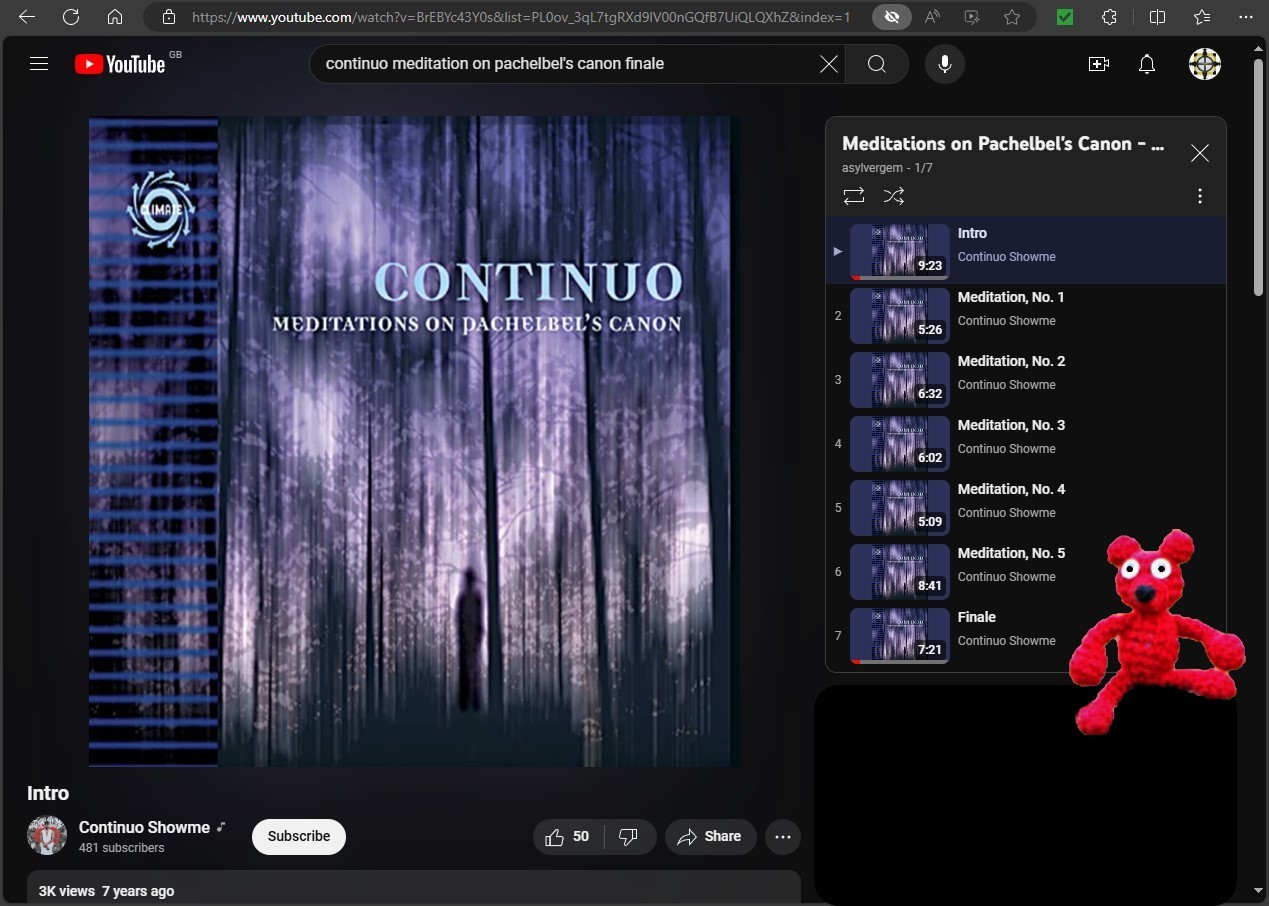Open notifications bell

pos(1147,64)
